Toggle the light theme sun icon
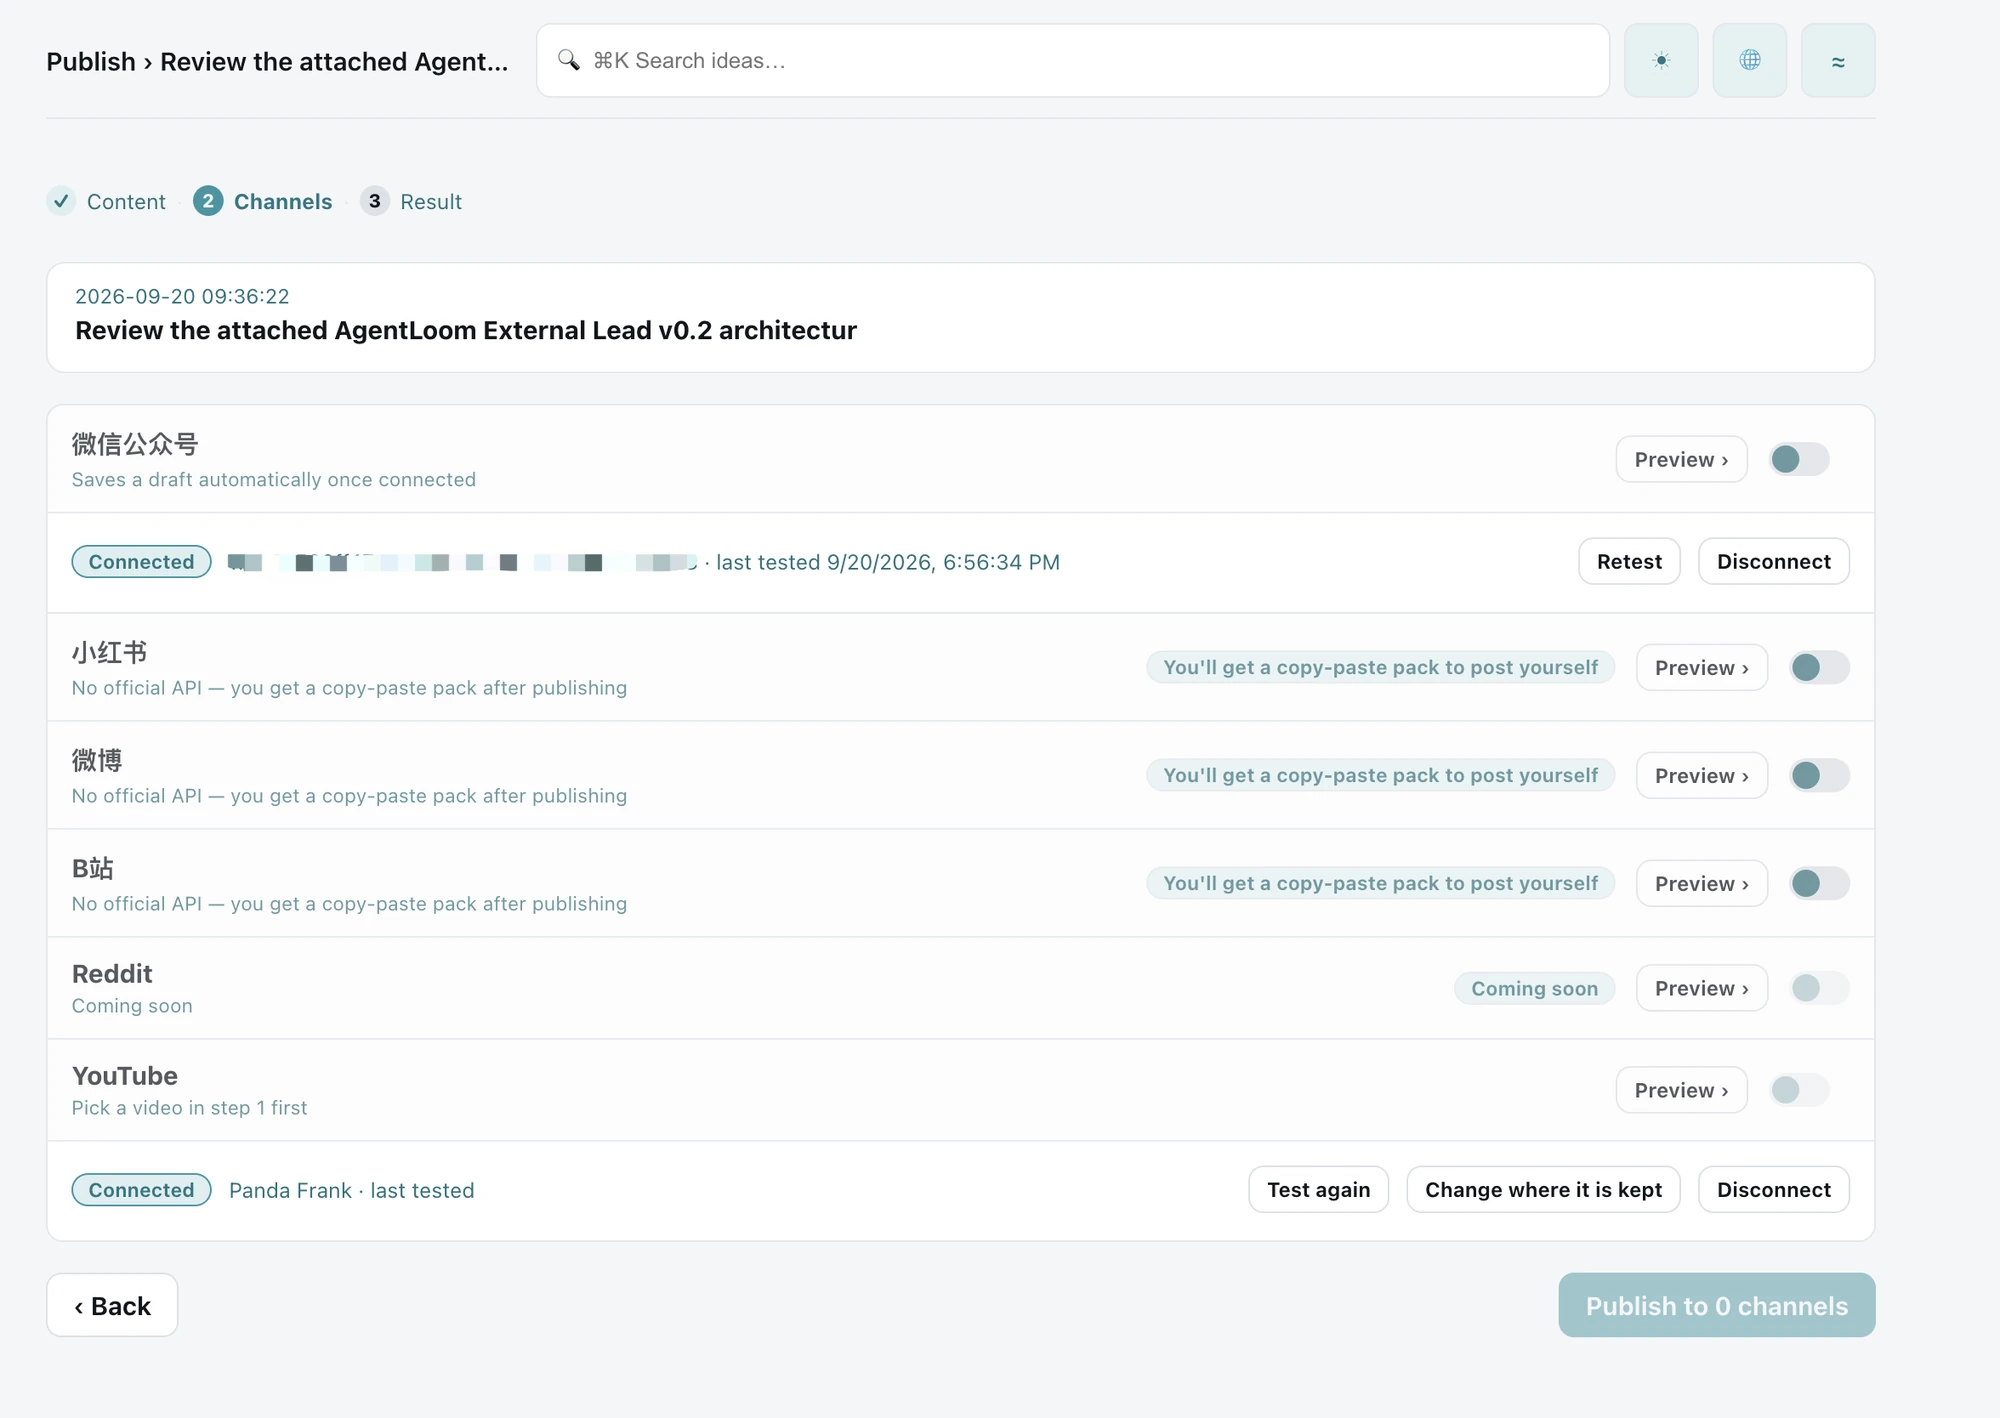This screenshot has height=1418, width=2000. tap(1661, 60)
